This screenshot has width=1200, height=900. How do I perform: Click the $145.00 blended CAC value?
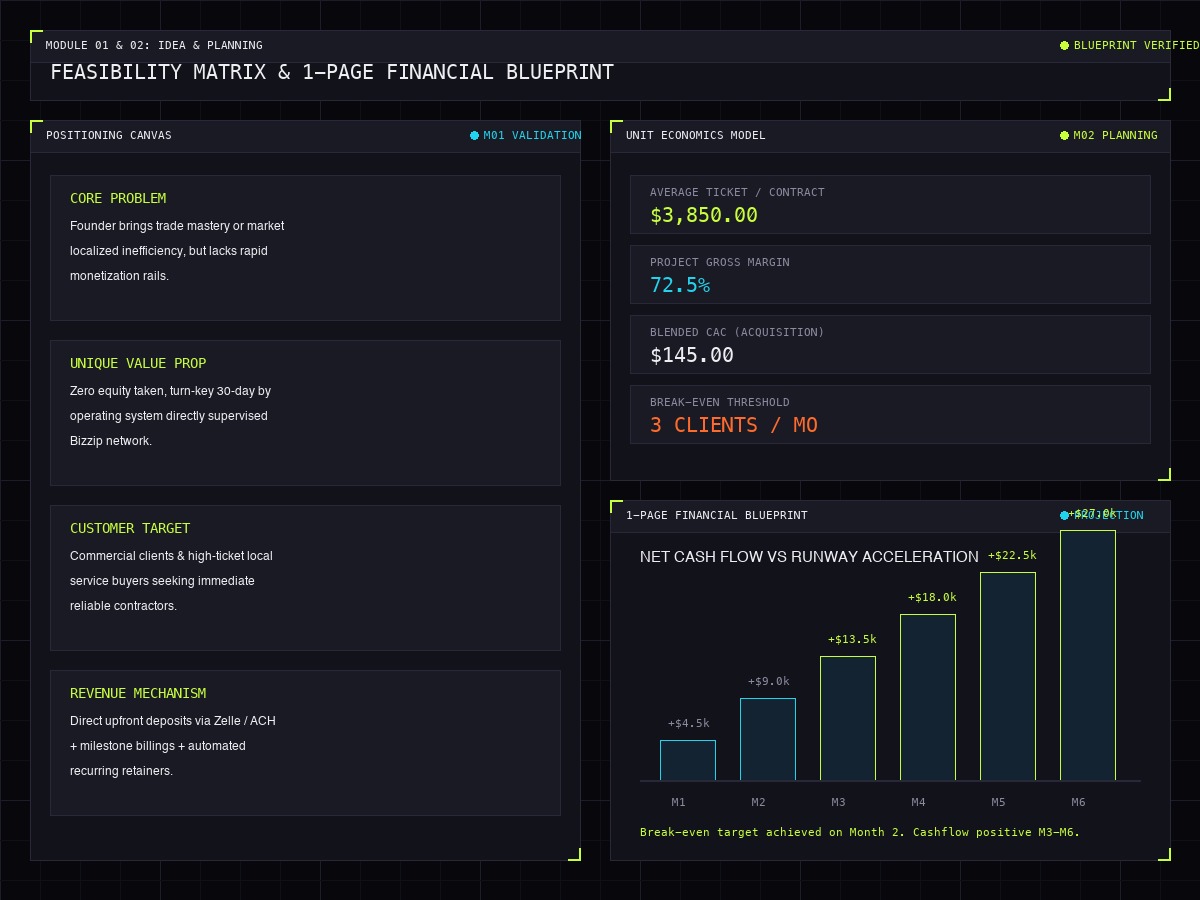tap(692, 355)
